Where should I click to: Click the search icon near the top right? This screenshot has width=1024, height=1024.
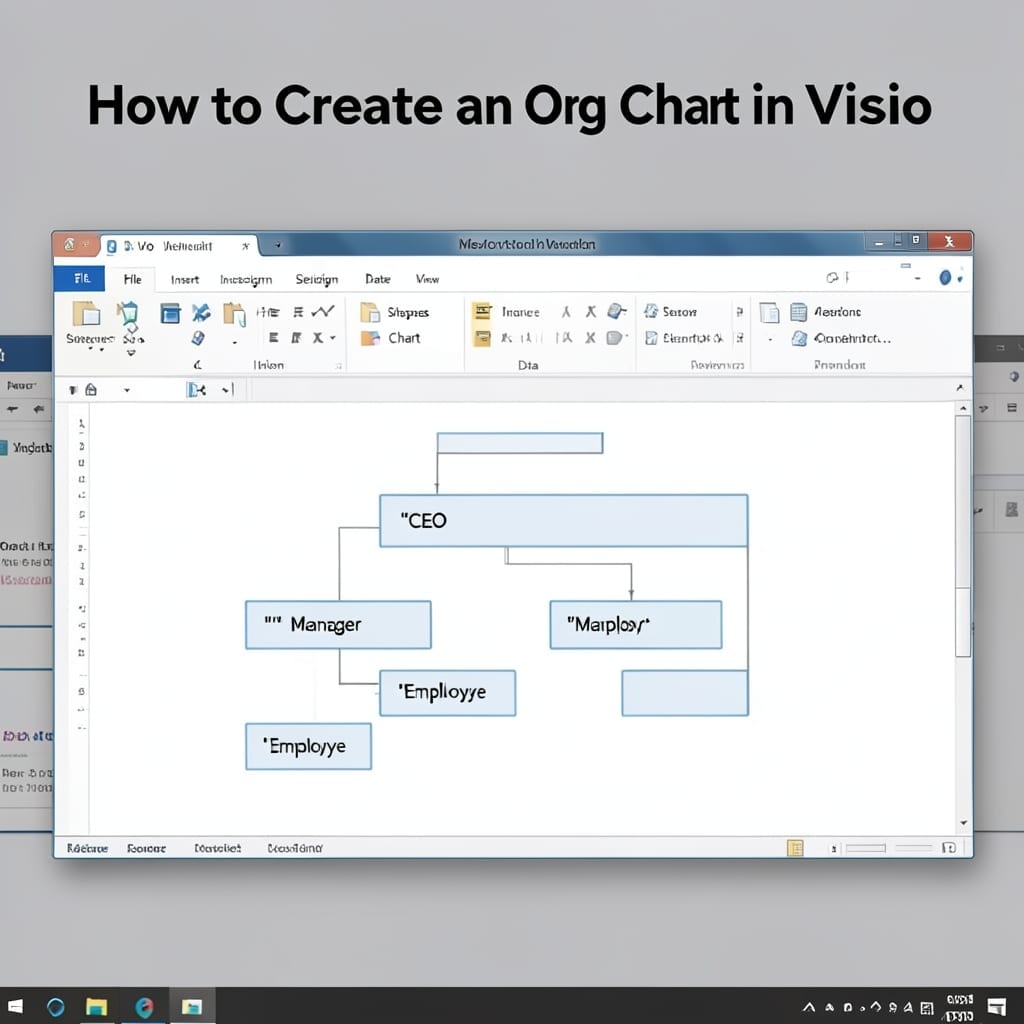tap(832, 278)
